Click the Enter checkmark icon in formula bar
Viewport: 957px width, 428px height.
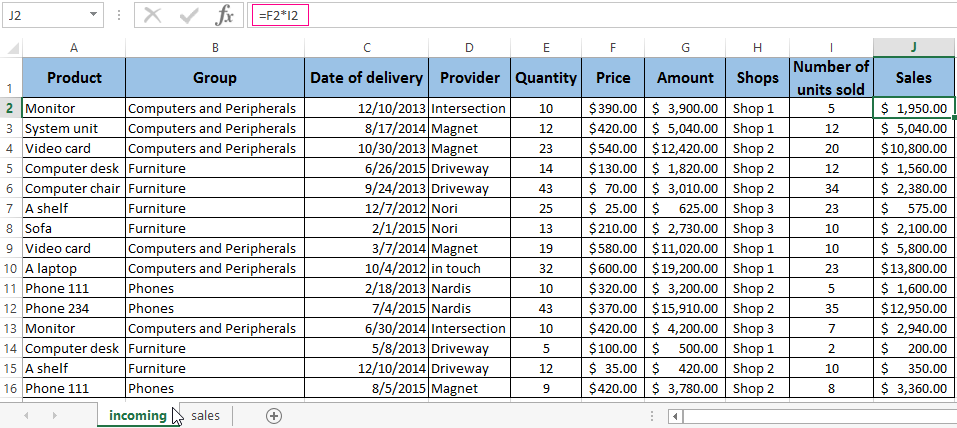pos(188,15)
